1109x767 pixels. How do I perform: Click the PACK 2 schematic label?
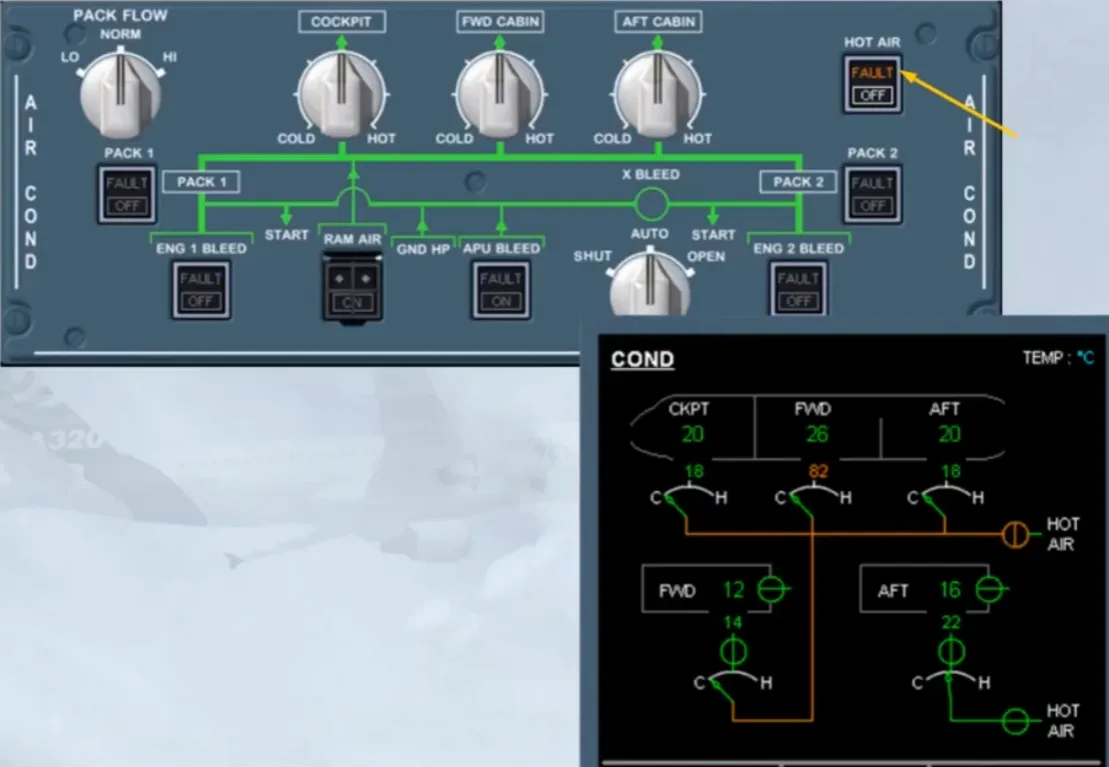pos(798,182)
